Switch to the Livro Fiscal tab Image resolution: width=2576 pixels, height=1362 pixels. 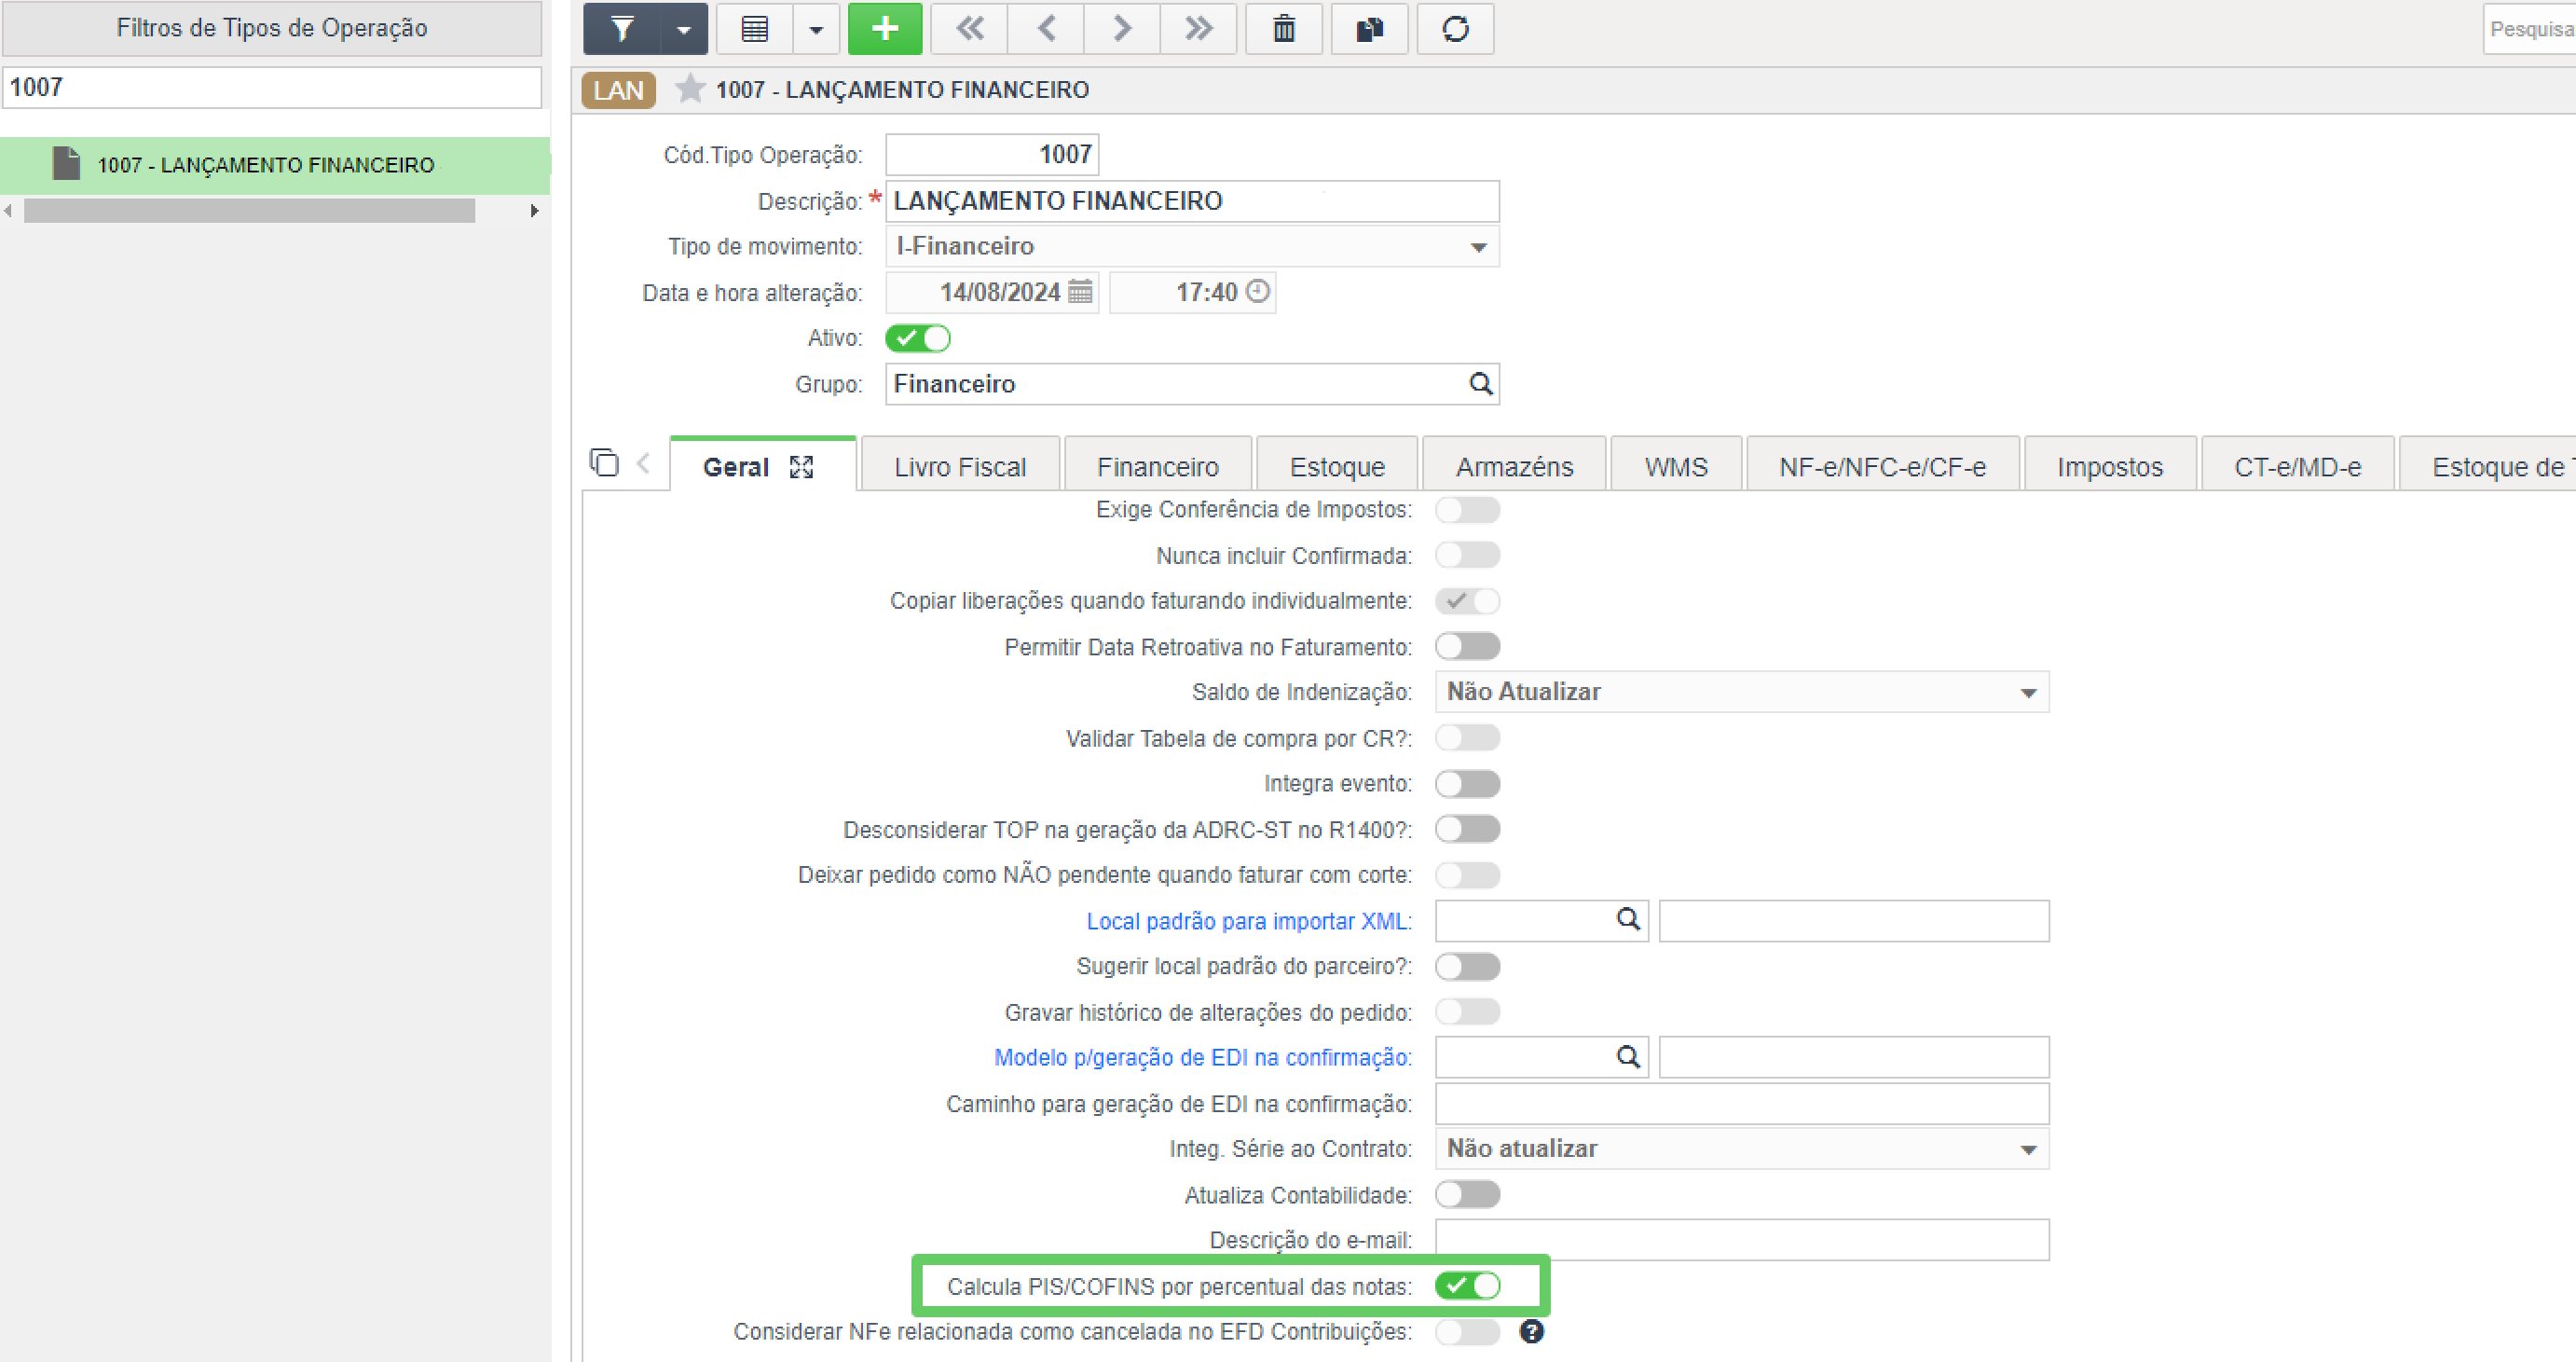tap(960, 467)
